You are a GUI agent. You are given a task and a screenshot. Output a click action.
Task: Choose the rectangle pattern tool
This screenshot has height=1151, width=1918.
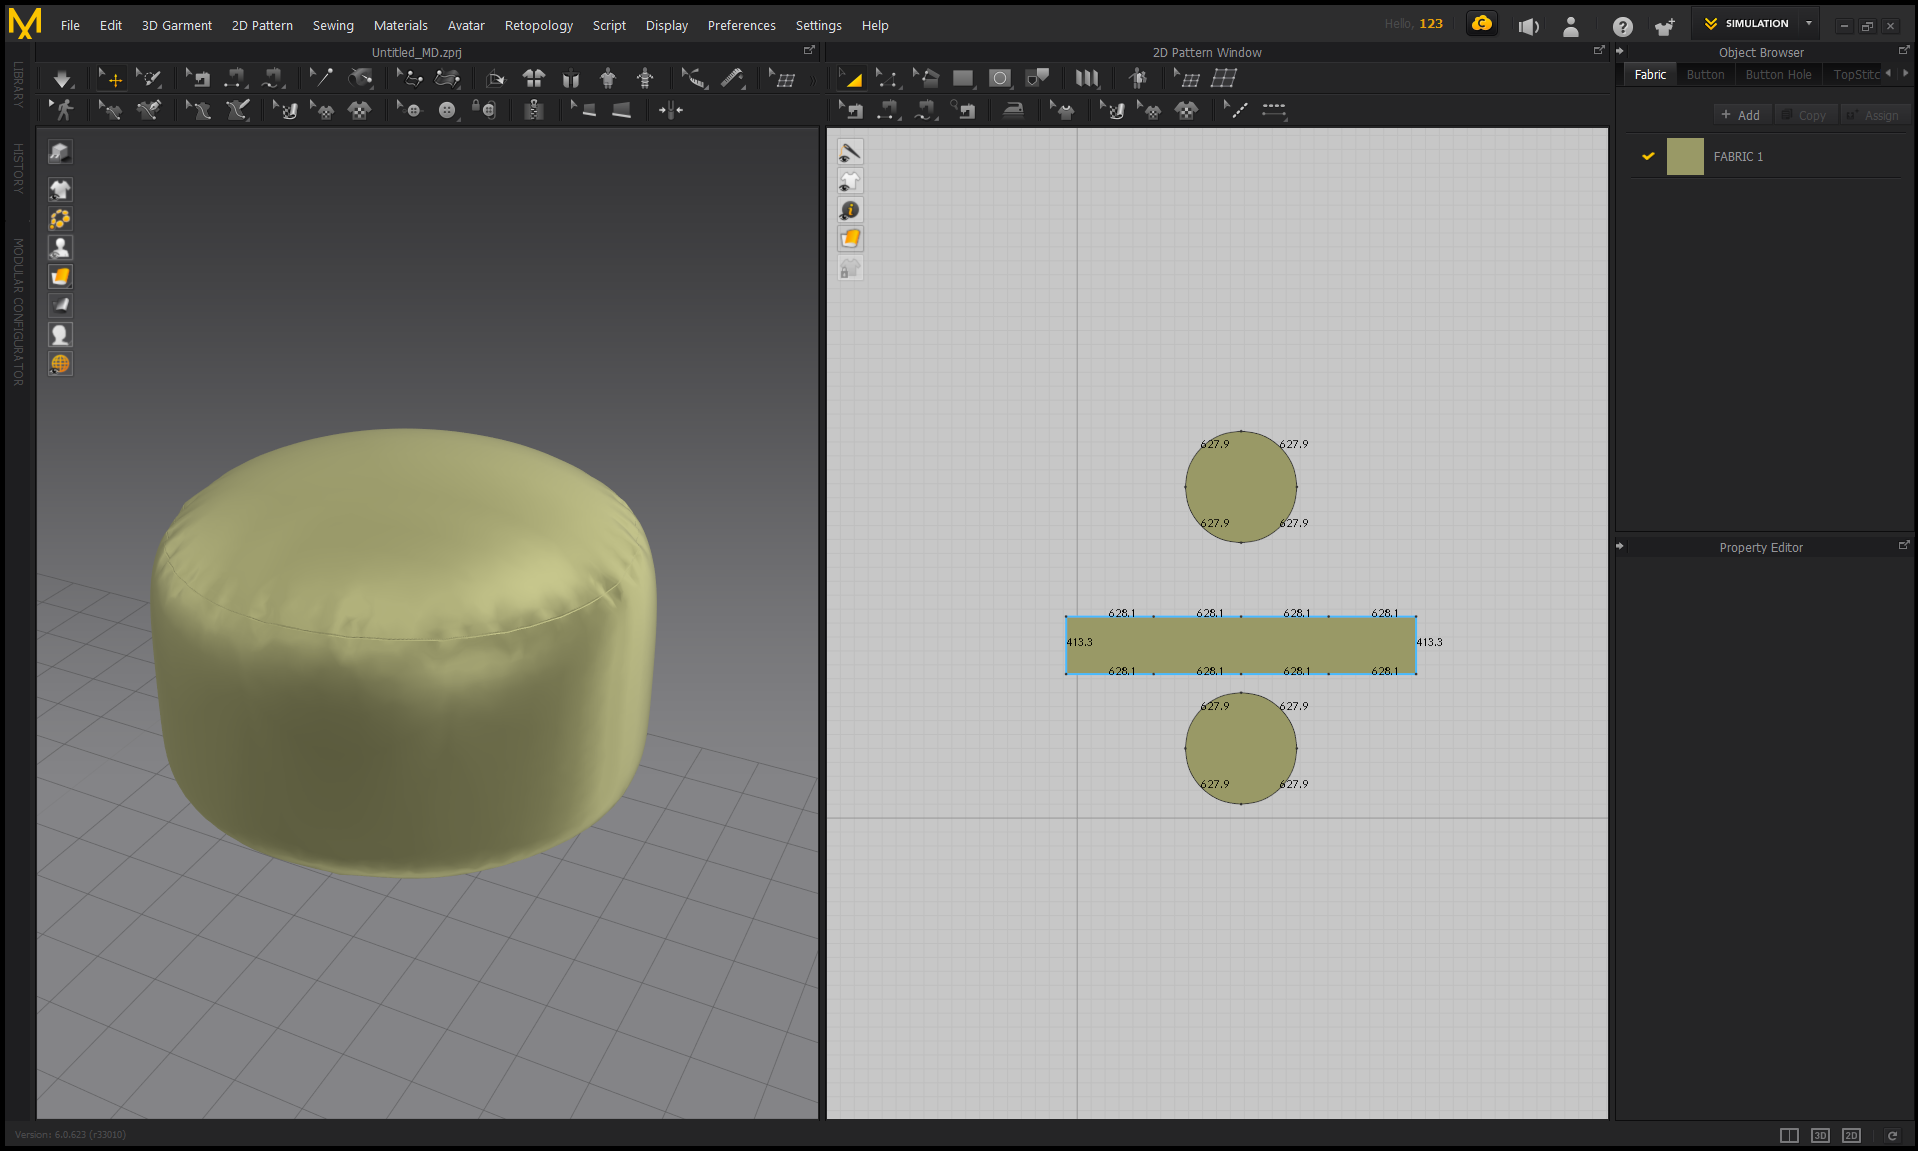coord(962,78)
